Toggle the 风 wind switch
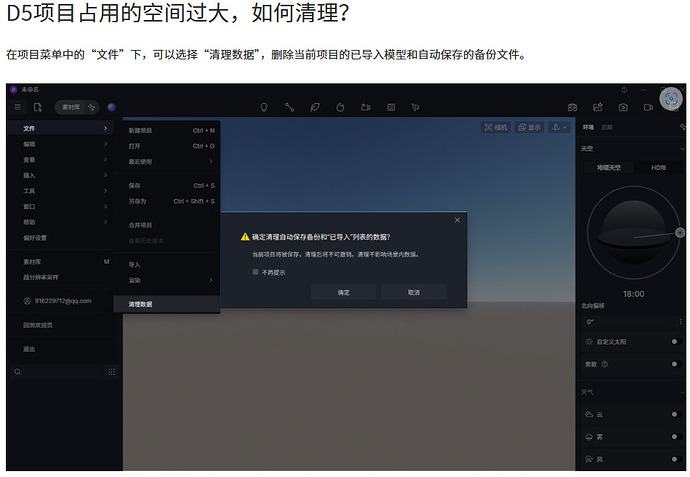 (676, 459)
